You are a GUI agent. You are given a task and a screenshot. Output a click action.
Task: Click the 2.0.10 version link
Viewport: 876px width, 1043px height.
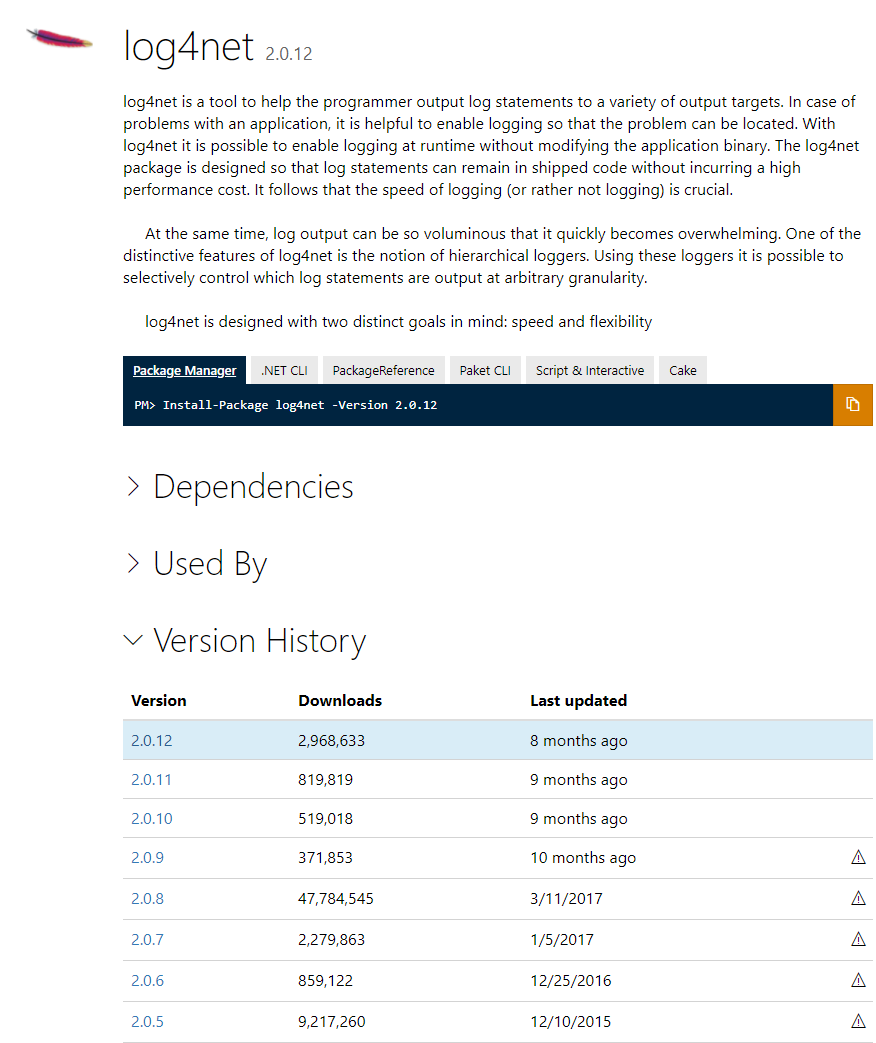(x=151, y=818)
